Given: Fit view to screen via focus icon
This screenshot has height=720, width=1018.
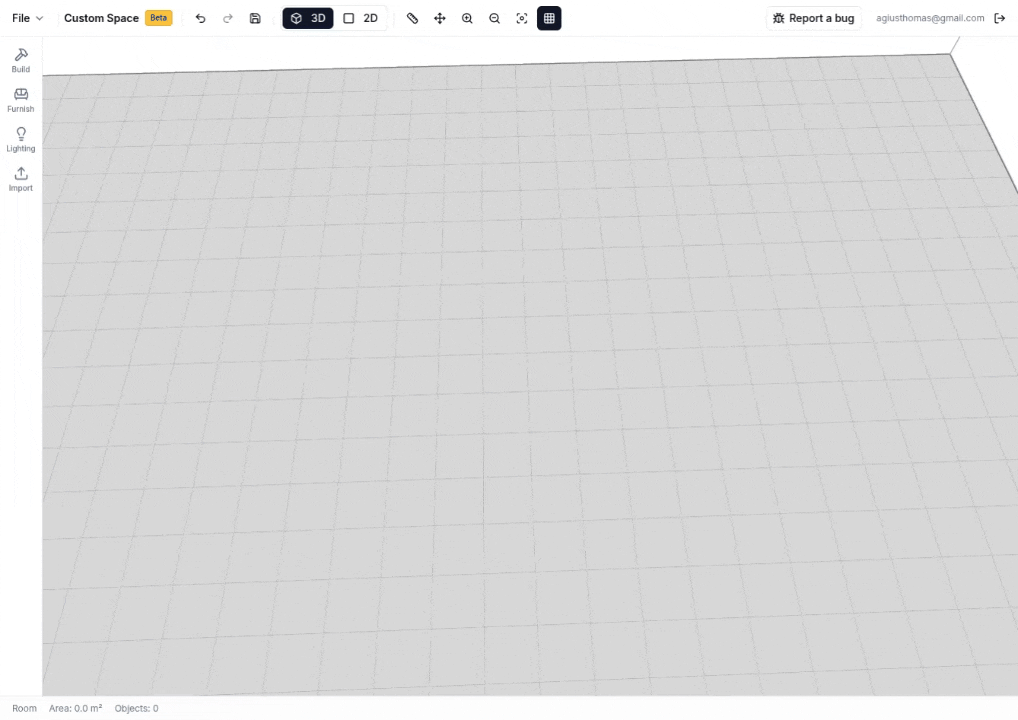Looking at the screenshot, I should pyautogui.click(x=522, y=18).
